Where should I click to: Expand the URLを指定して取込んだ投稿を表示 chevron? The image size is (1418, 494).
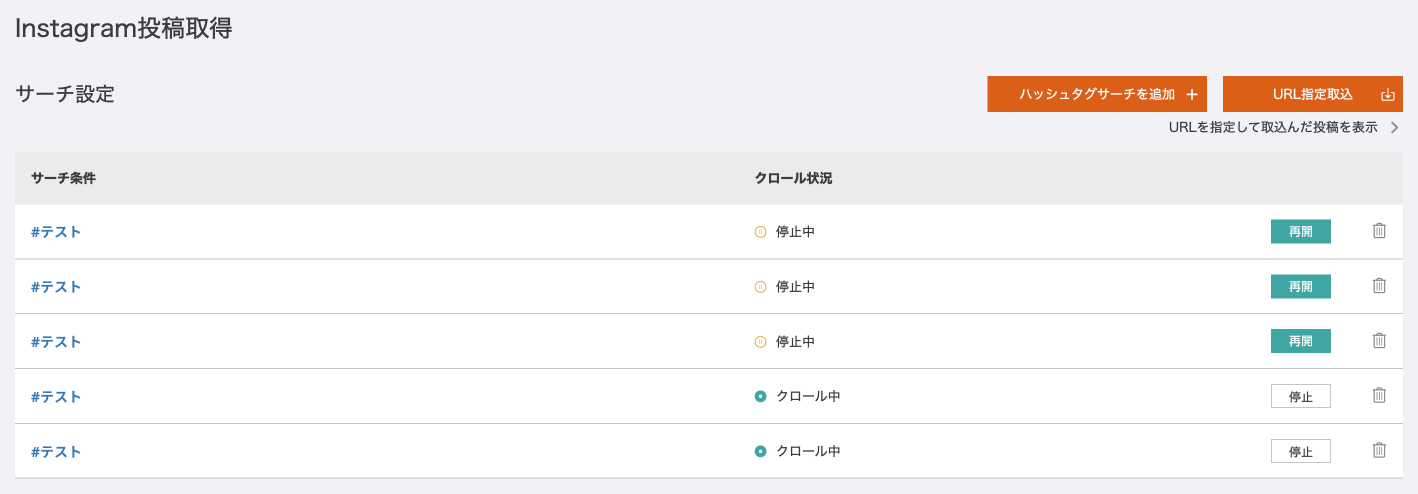click(1394, 128)
